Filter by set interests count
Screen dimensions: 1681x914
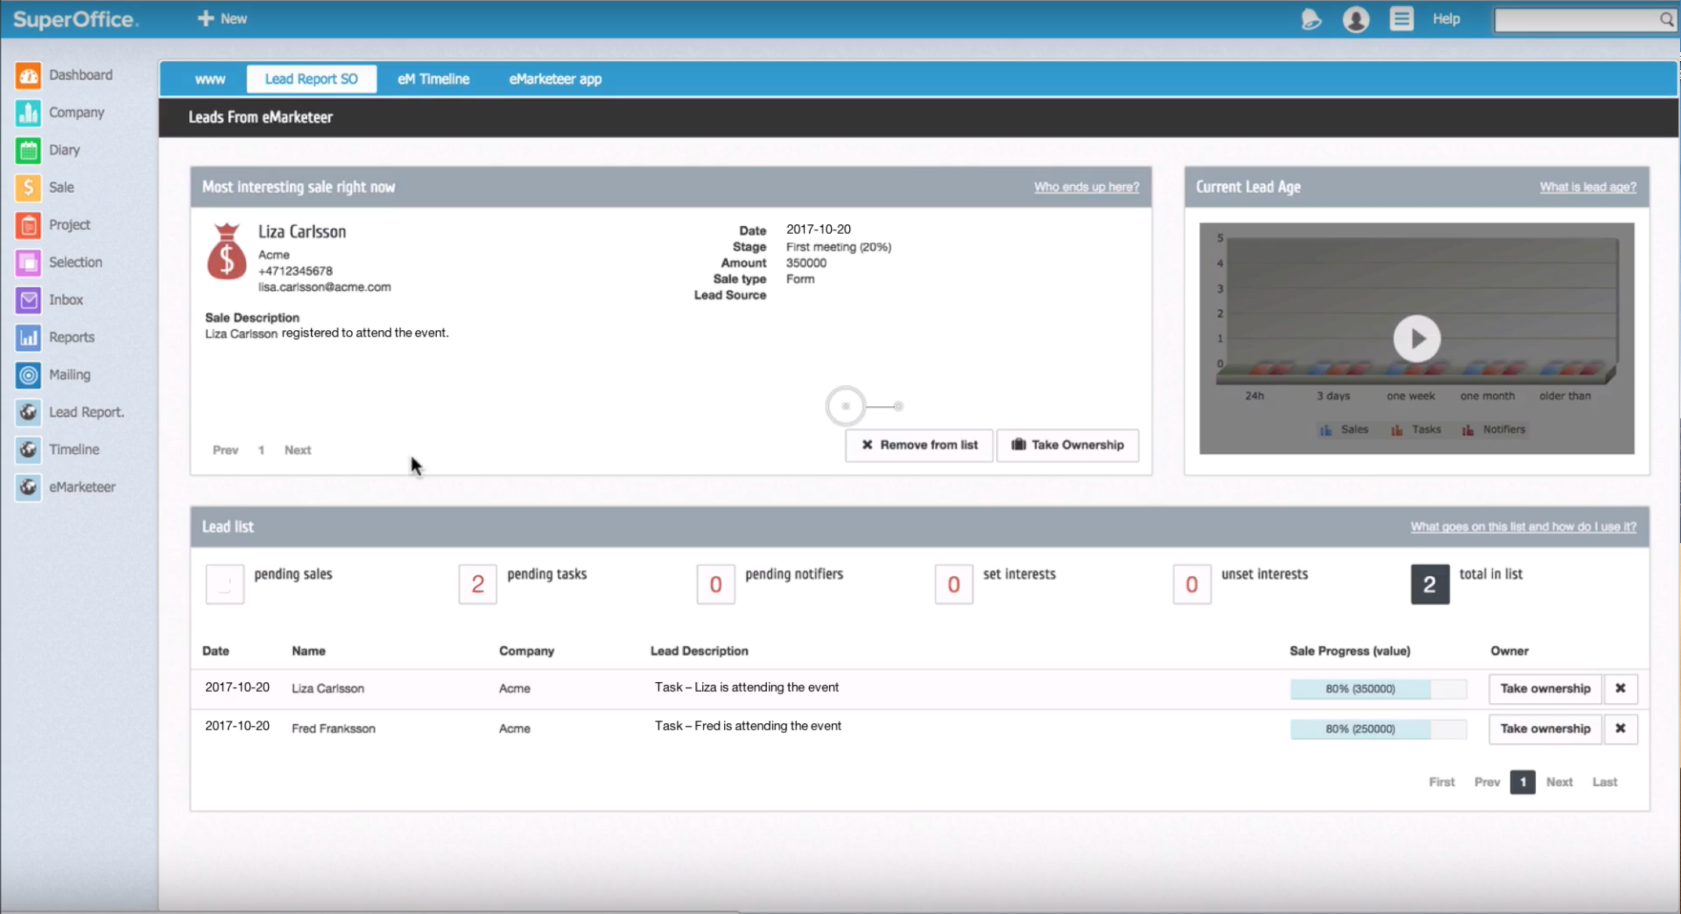pos(954,584)
